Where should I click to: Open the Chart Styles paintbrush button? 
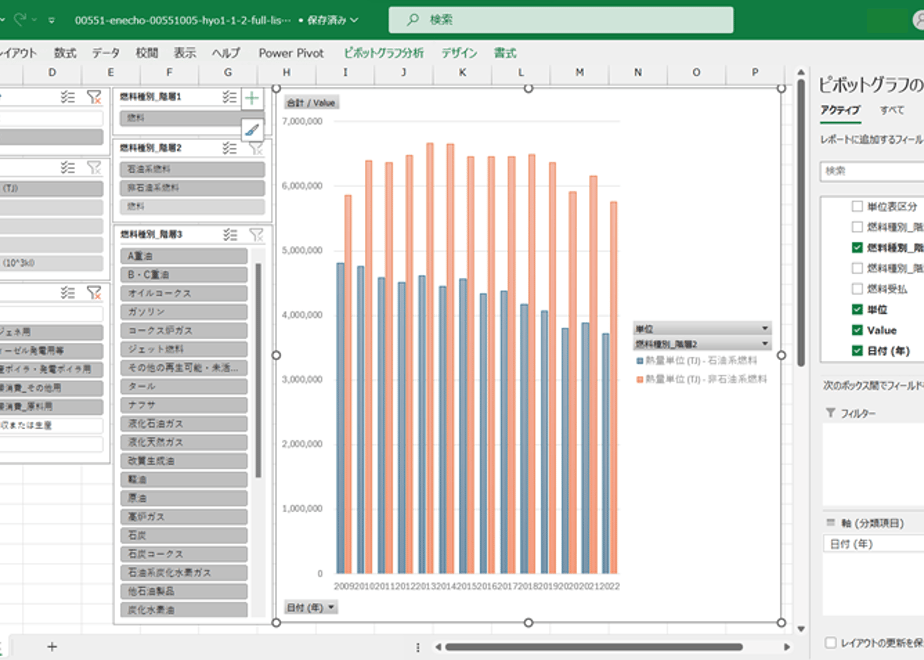click(252, 130)
